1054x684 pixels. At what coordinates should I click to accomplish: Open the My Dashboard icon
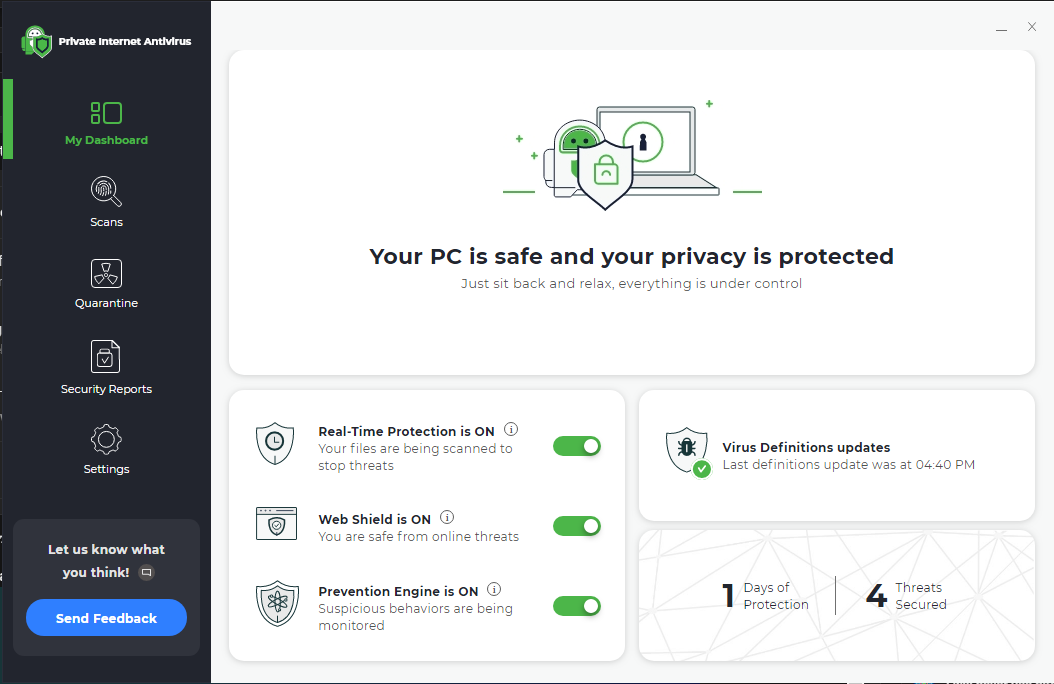pyautogui.click(x=106, y=113)
